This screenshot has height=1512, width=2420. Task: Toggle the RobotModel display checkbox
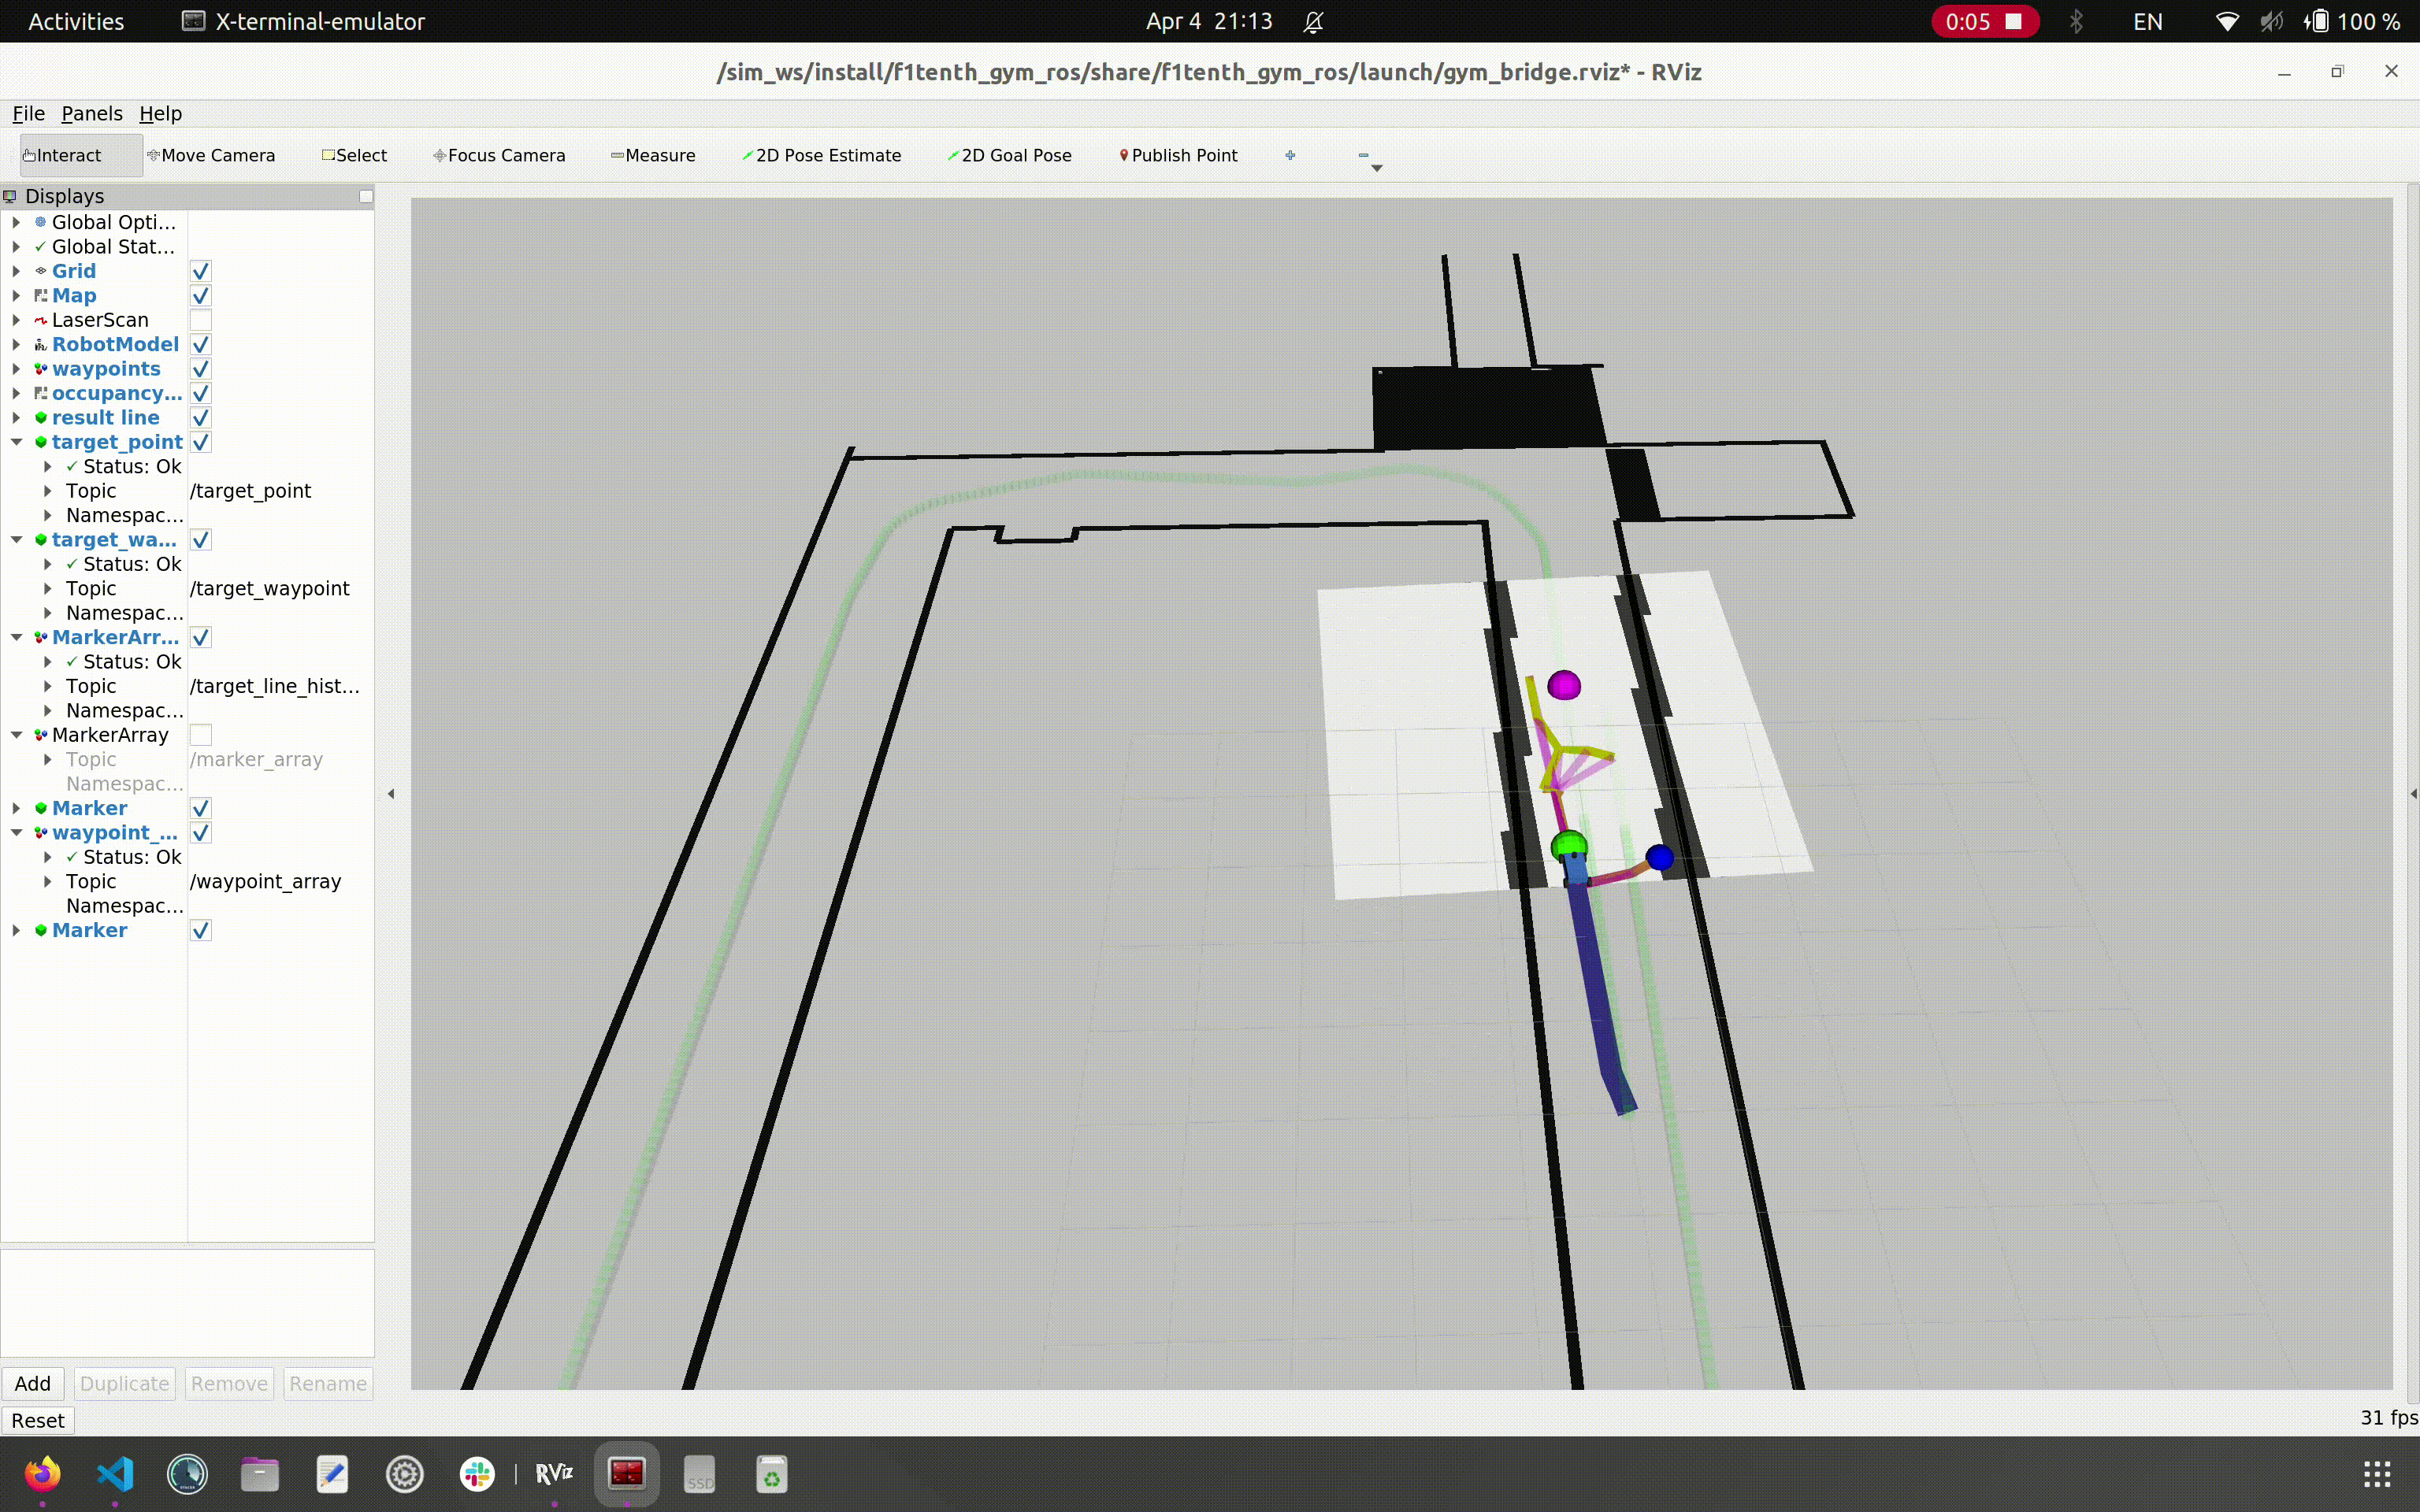click(201, 344)
